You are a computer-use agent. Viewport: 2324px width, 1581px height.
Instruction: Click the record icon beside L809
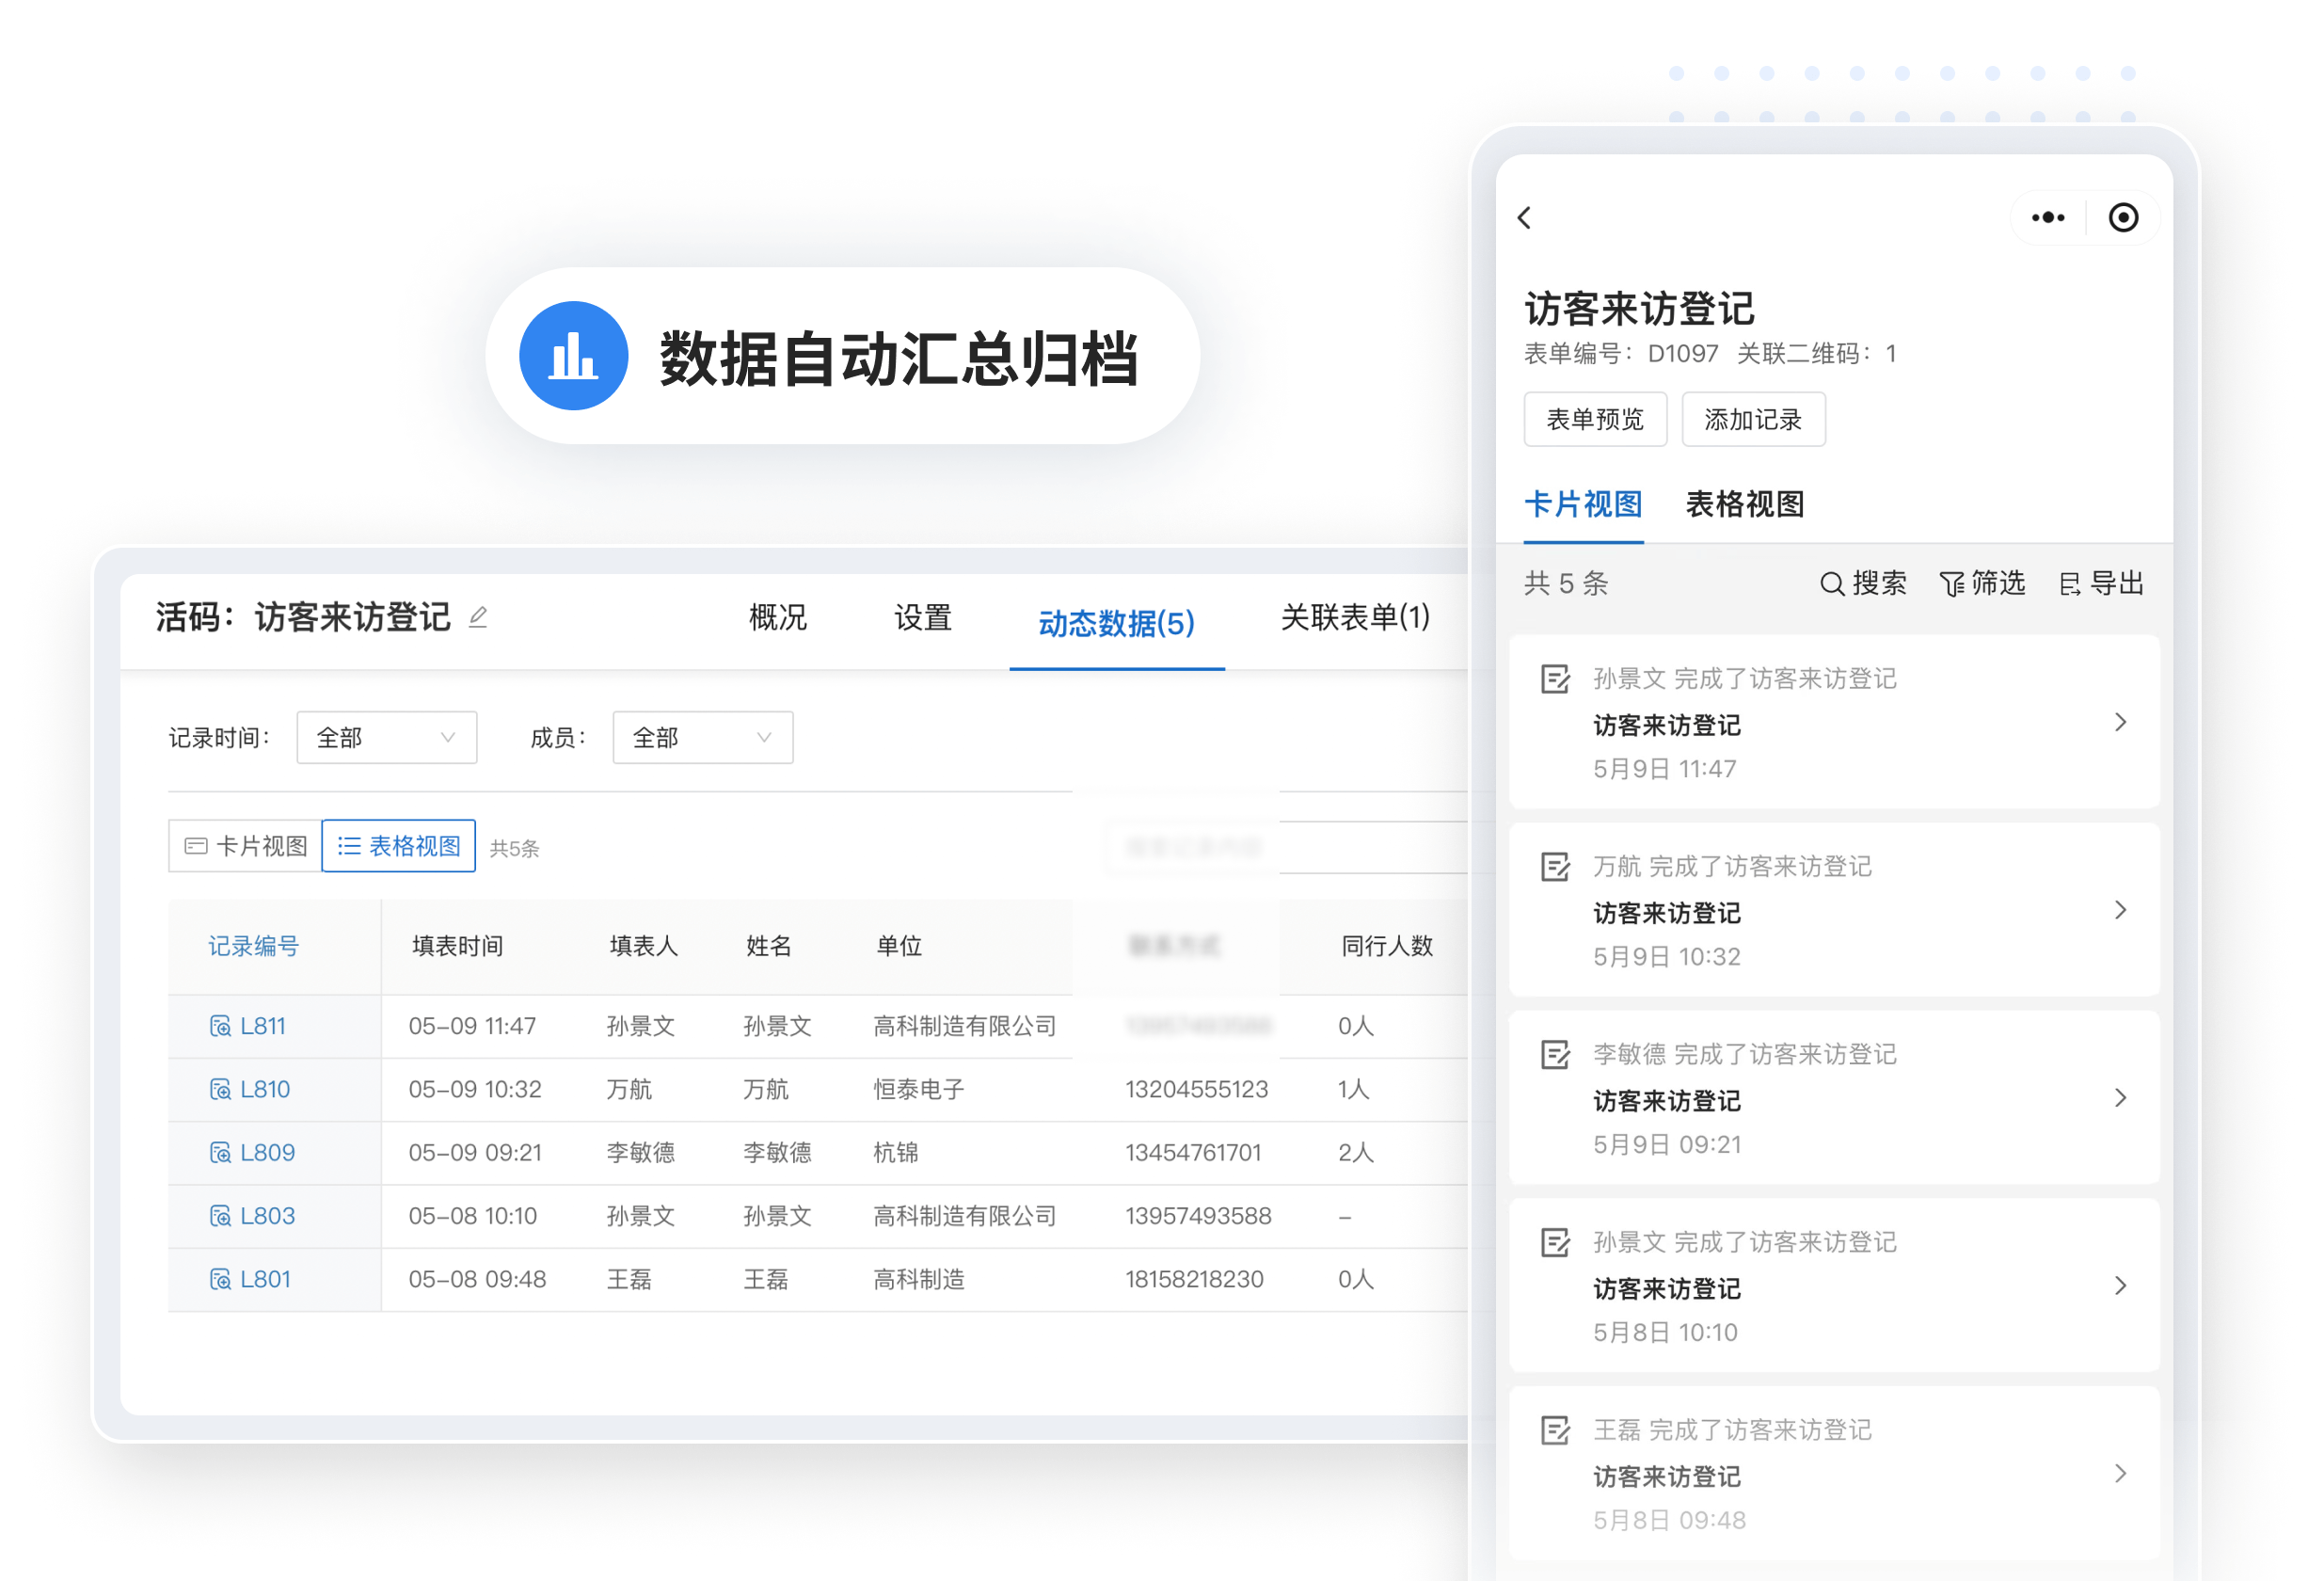click(x=220, y=1153)
